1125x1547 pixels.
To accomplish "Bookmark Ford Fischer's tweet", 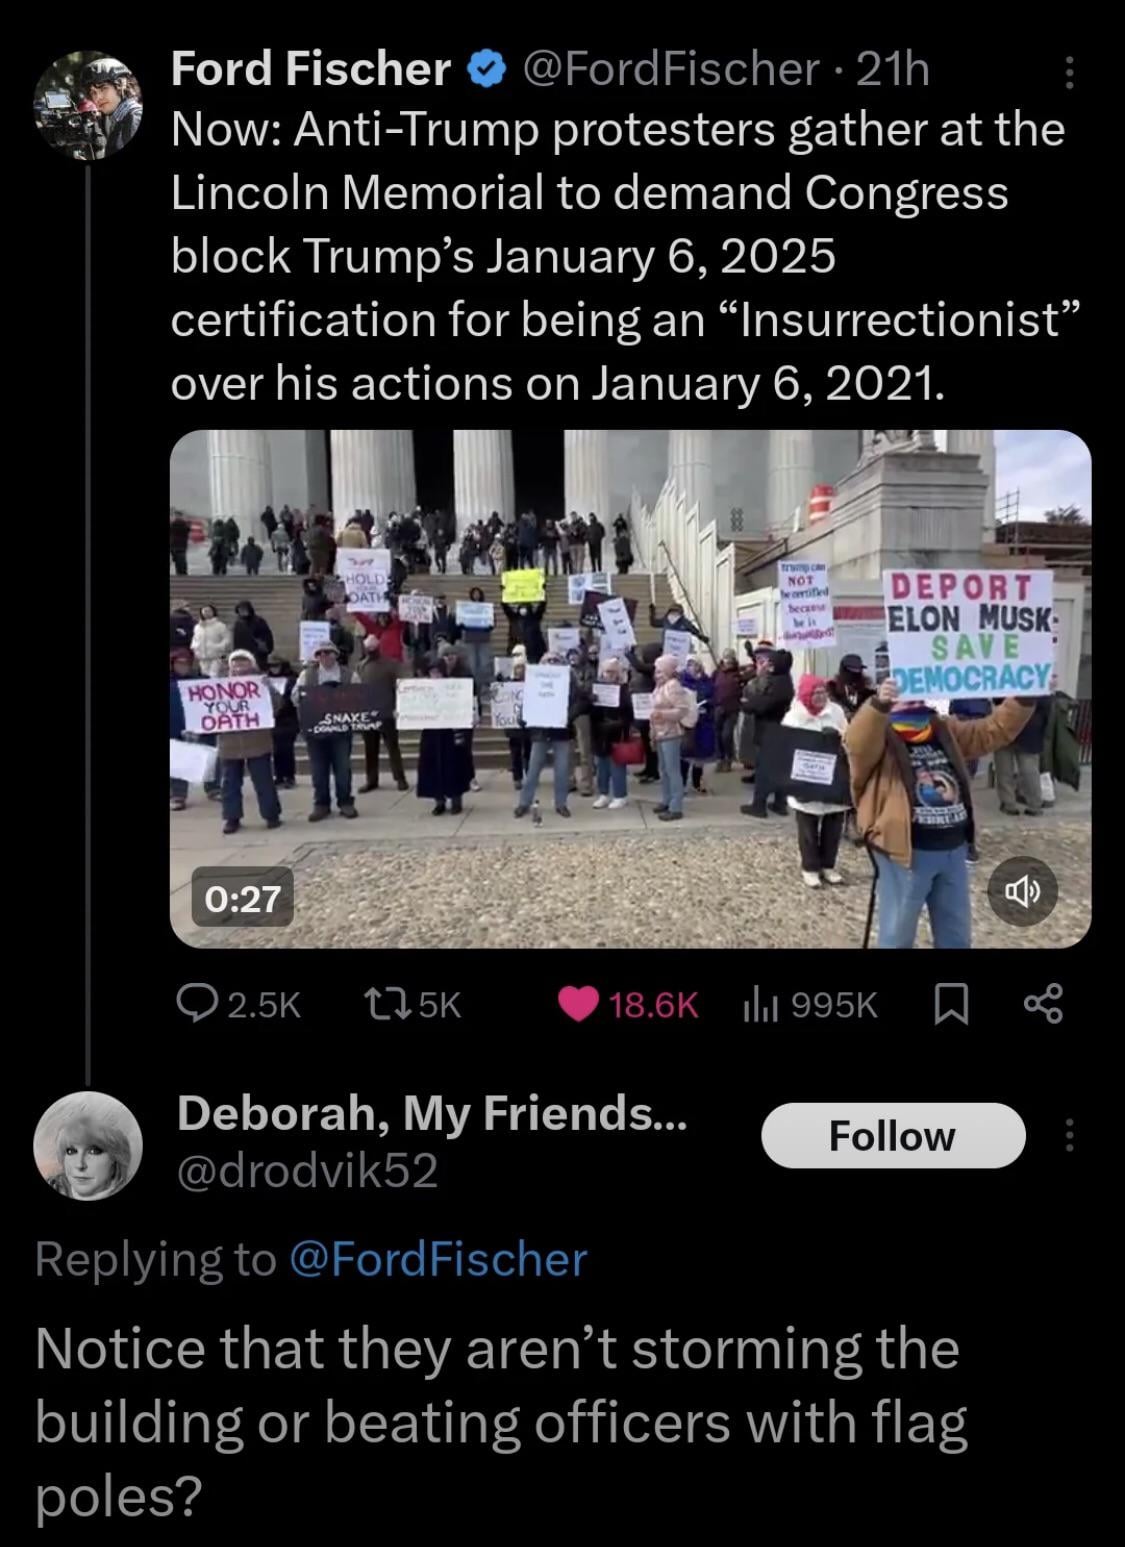I will point(950,1004).
